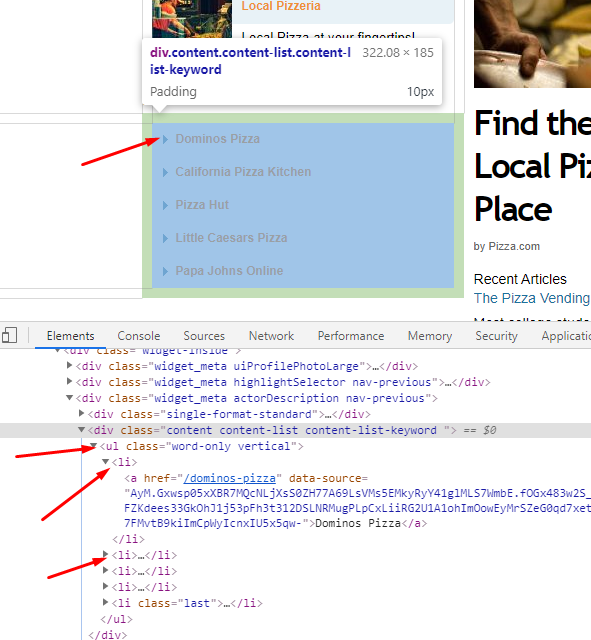
Task: Toggle the device toolbar icon in DevTools
Action: tap(9, 336)
